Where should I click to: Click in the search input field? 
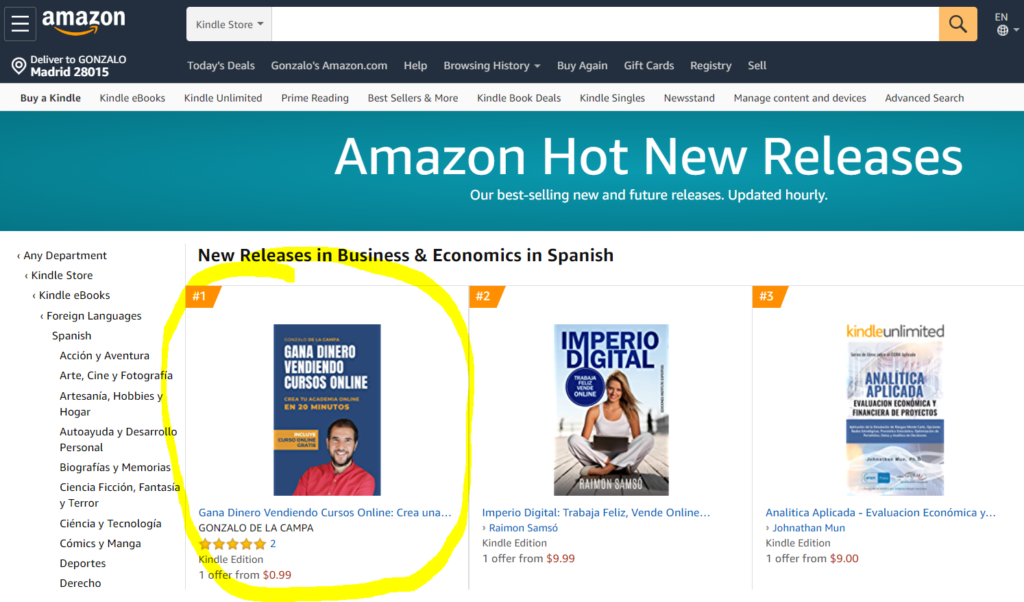pyautogui.click(x=605, y=24)
